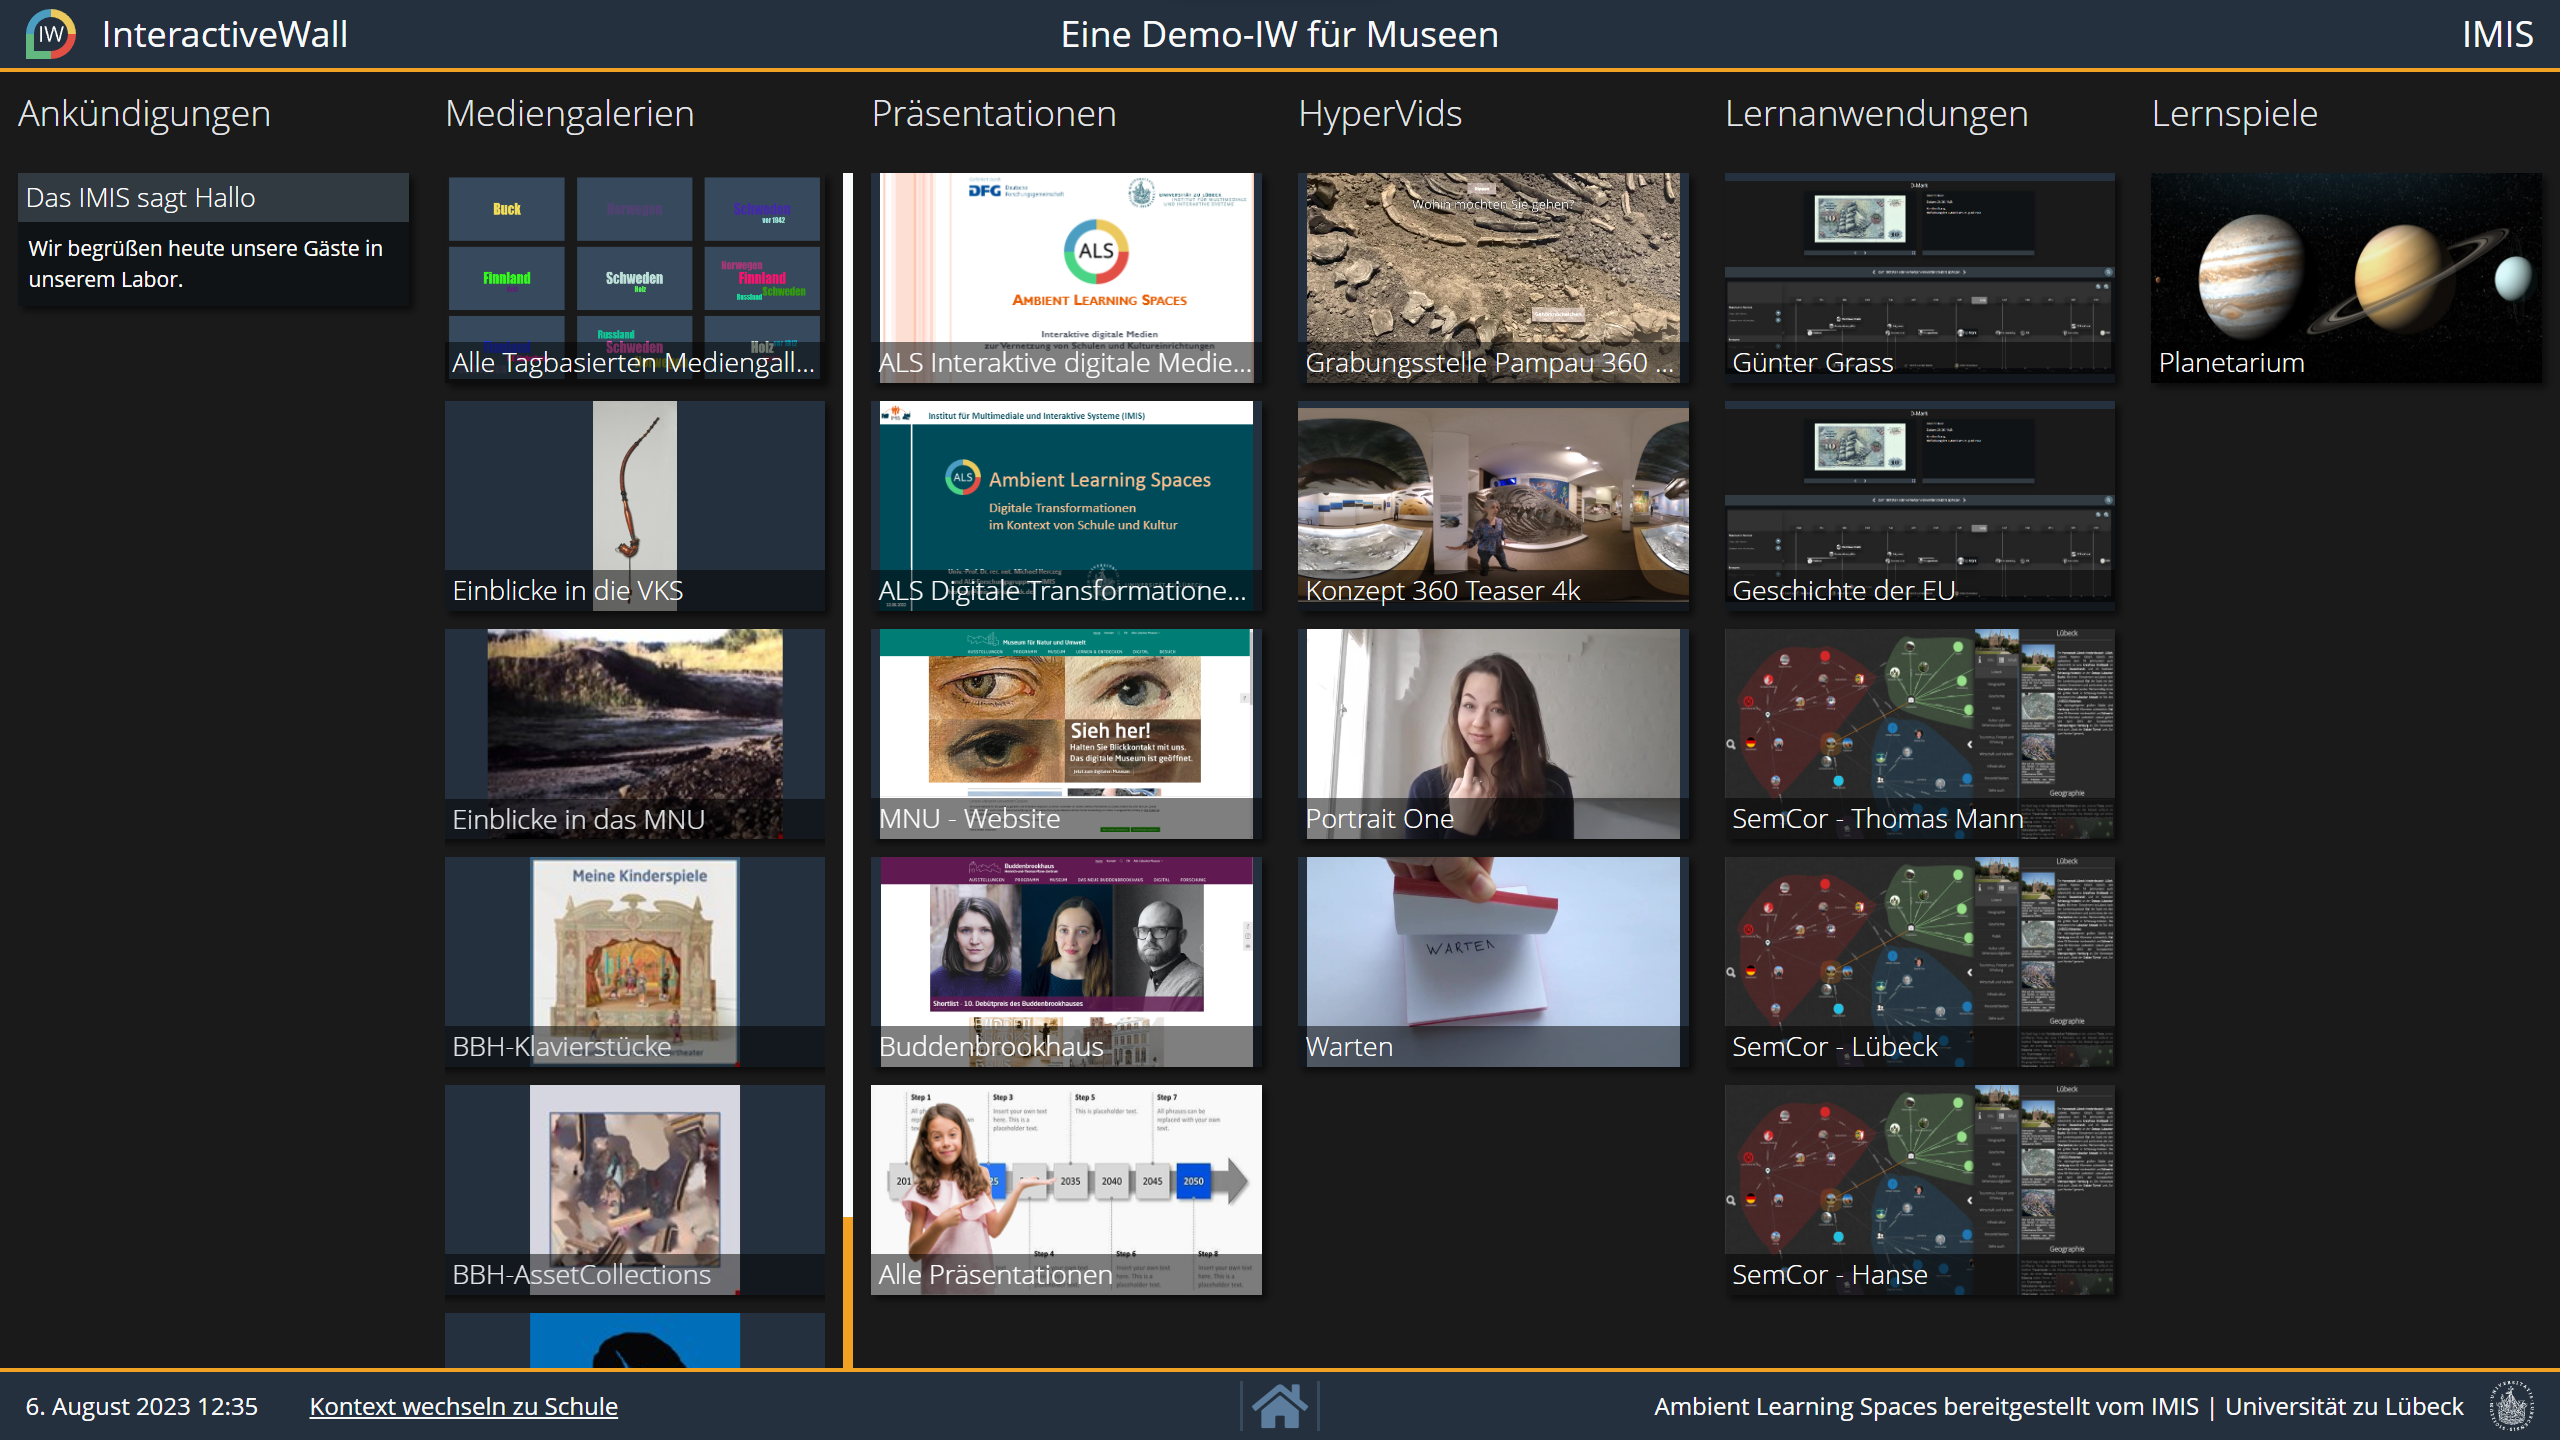Viewport: 2560px width, 1440px height.
Task: Play the 'Portrait One' HyperVid
Action: pyautogui.click(x=1493, y=734)
